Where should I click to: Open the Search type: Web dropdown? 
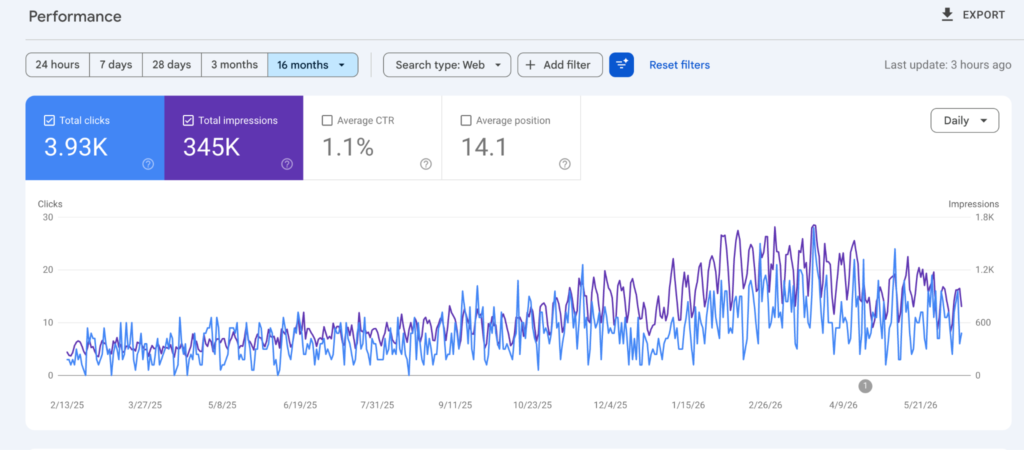447,65
